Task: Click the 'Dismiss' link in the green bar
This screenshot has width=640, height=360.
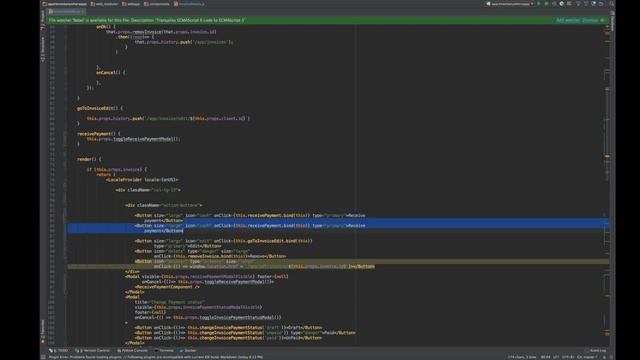Action: click(590, 20)
